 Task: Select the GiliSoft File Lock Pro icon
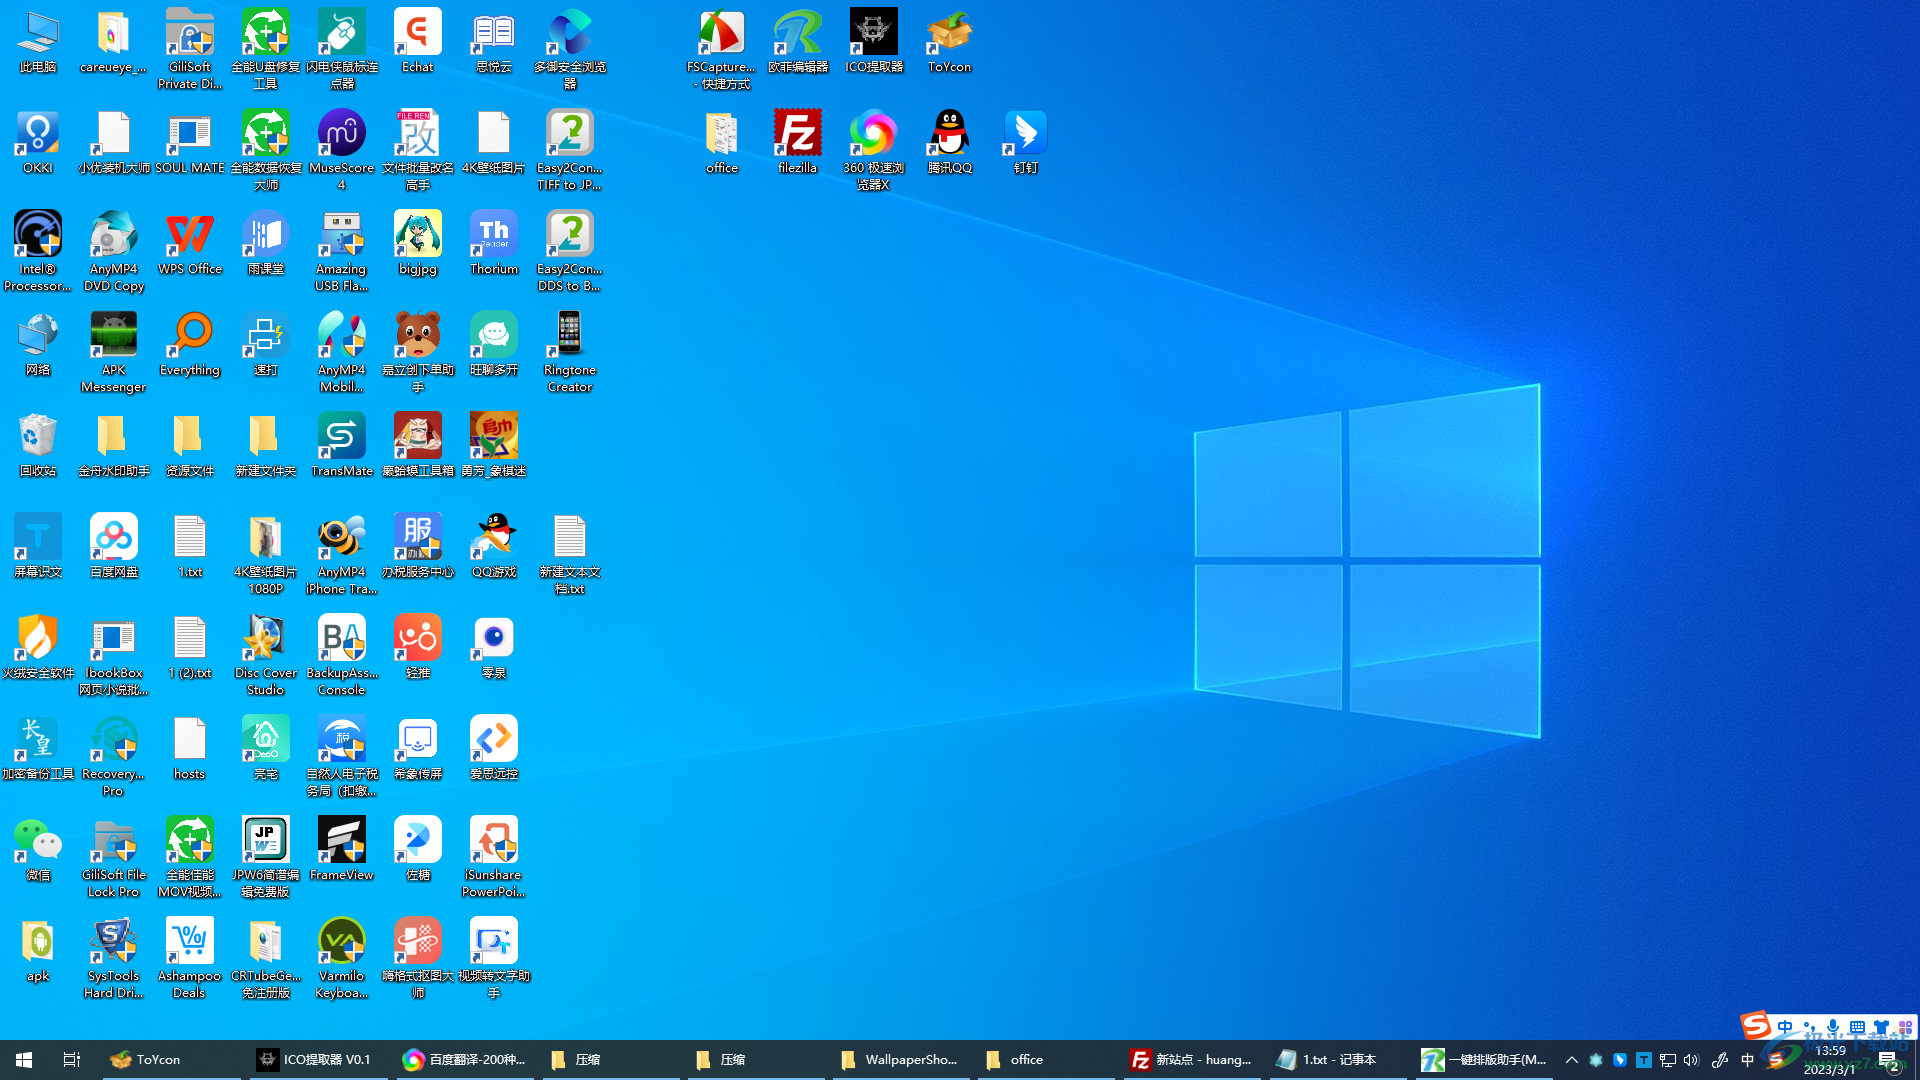[114, 856]
